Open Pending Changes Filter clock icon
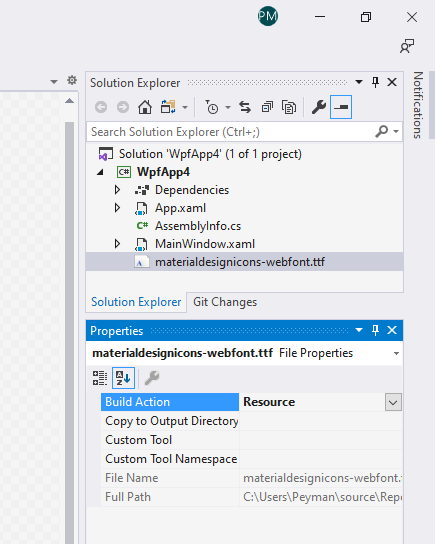This screenshot has width=435, height=544. (x=212, y=107)
